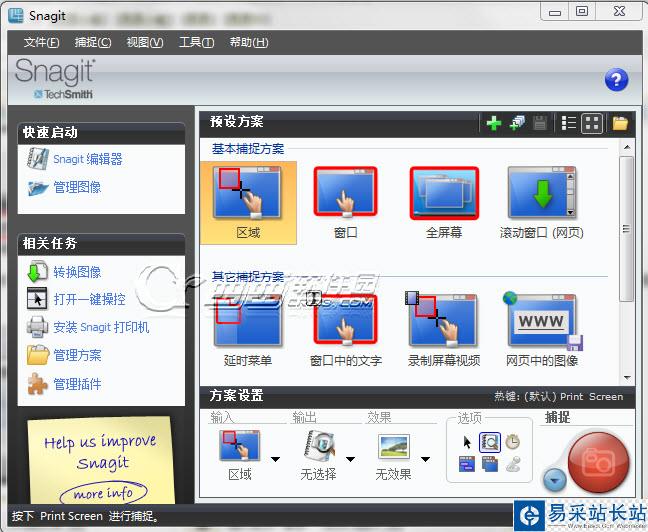Click the effects 无效果 picture icon
The height and width of the screenshot is (532, 648).
pyautogui.click(x=393, y=446)
